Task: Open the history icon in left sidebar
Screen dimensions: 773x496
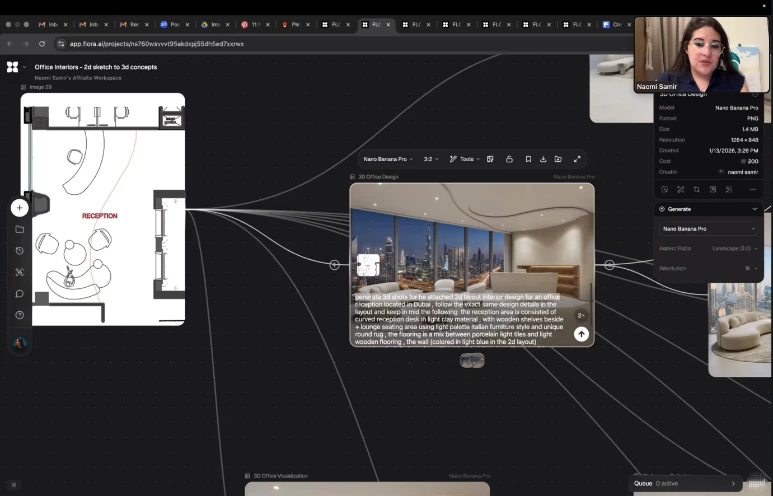Action: coord(19,251)
